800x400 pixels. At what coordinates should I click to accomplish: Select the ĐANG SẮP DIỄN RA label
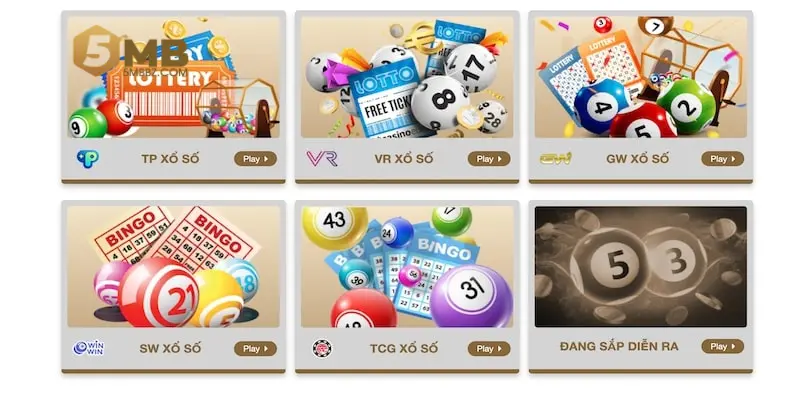click(x=619, y=346)
